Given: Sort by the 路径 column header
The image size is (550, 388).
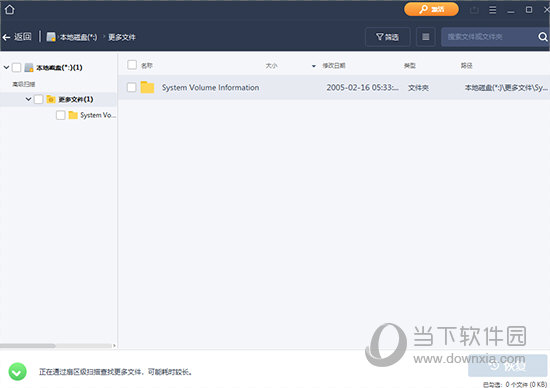Looking at the screenshot, I should tap(466, 66).
